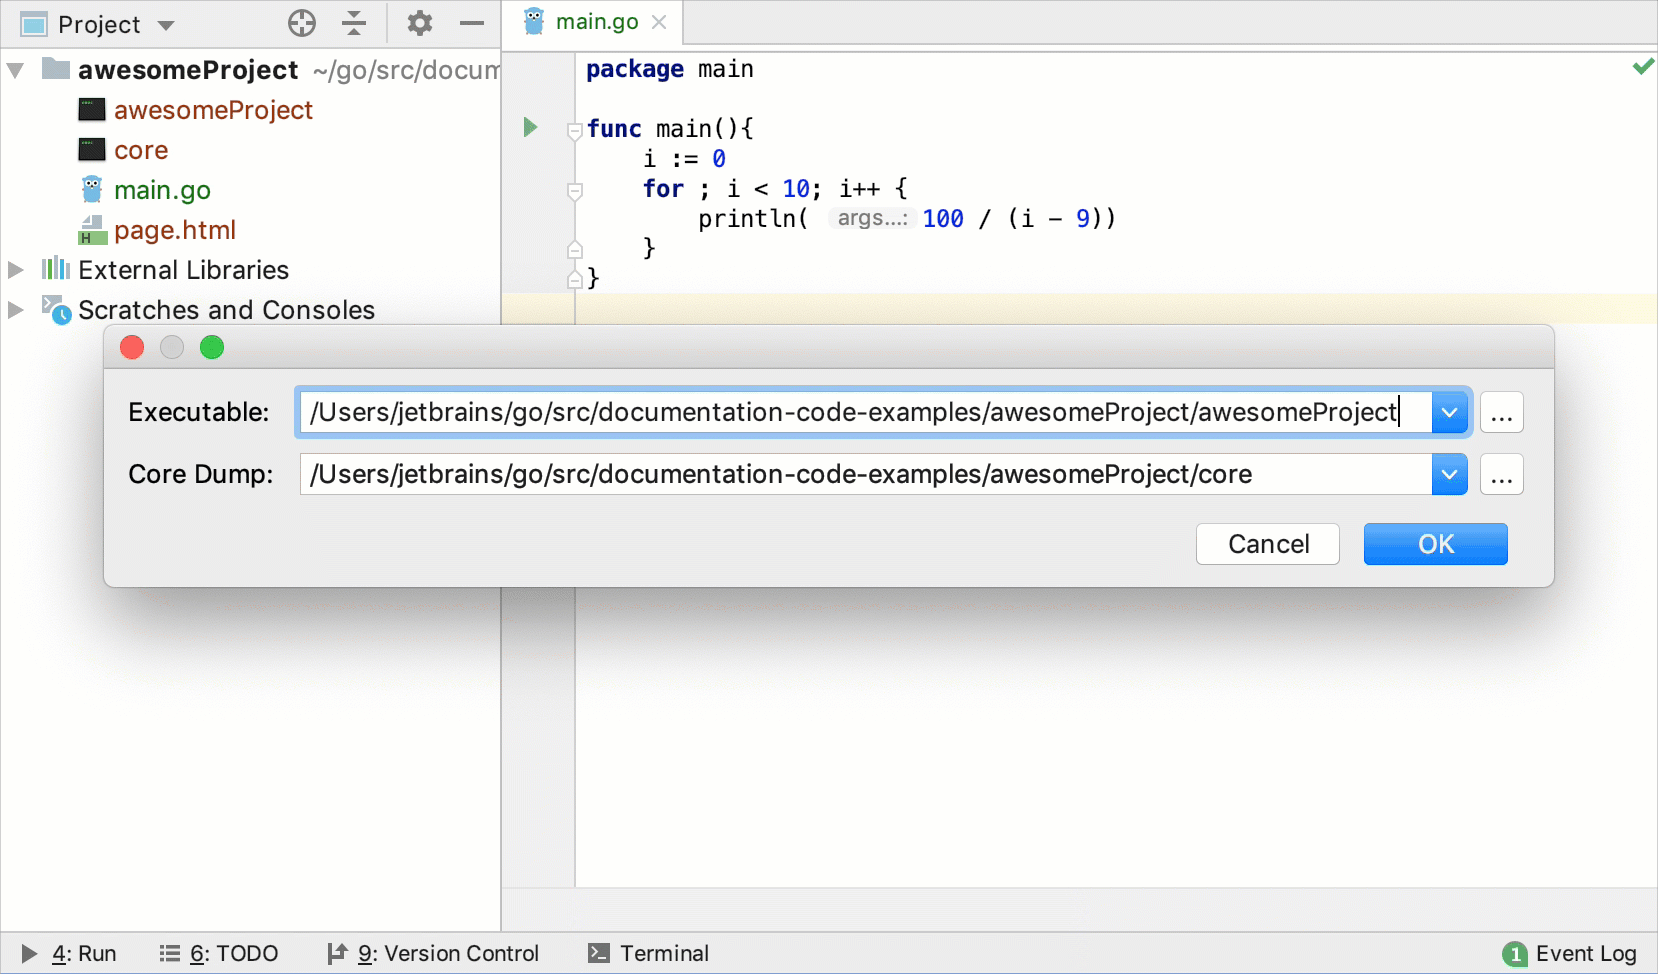Screen dimensions: 1658x974
Task: Hide the Project tool window with the minus icon
Action: coord(471,23)
